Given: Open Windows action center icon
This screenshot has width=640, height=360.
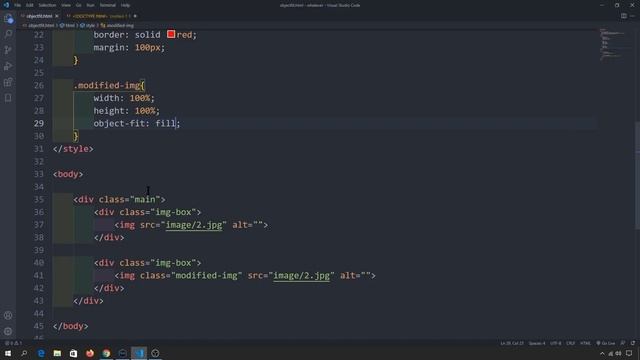Looking at the screenshot, I should point(629,353).
